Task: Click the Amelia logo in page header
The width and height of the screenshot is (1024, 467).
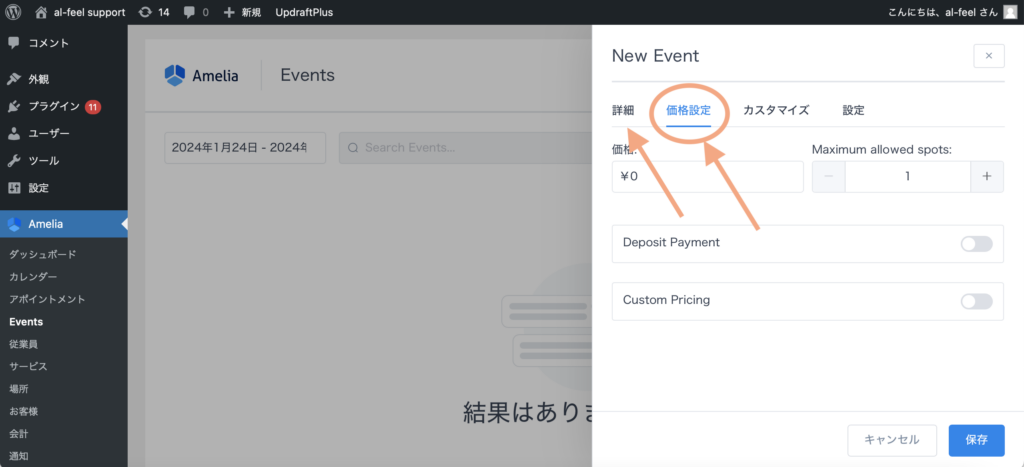Action: point(175,76)
